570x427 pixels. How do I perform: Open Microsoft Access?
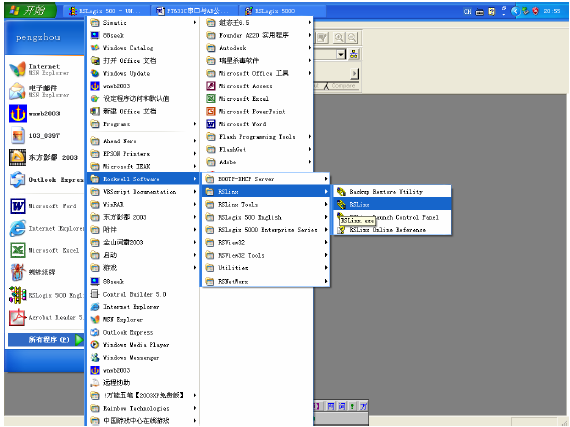(257, 86)
